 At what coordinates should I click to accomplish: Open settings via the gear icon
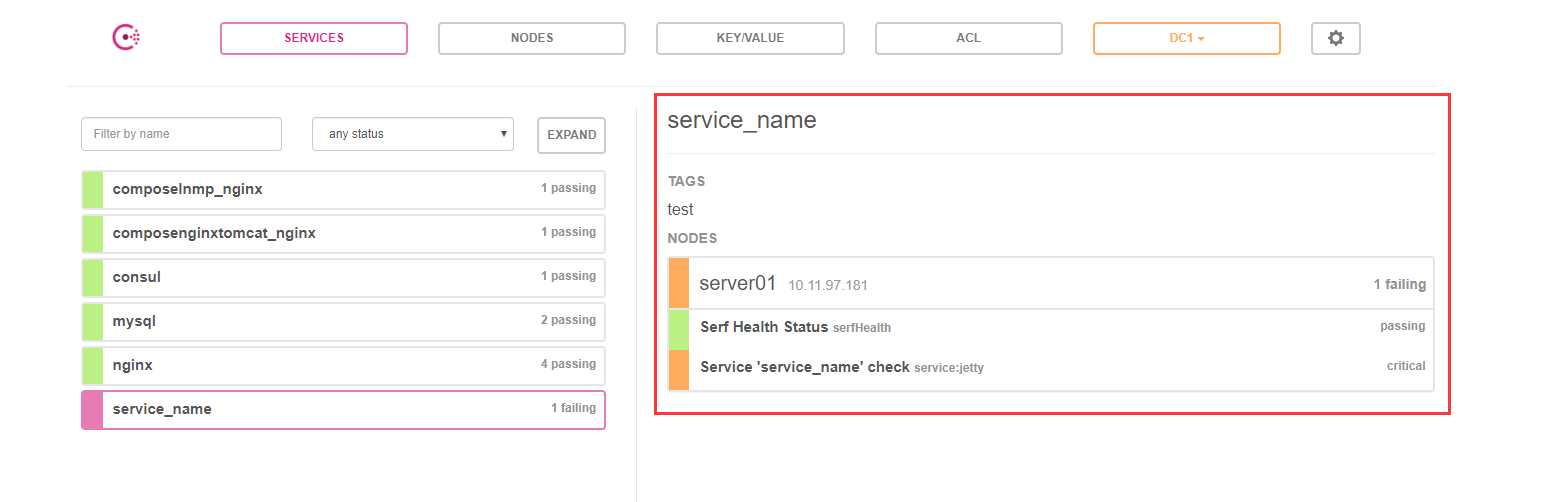pos(1335,38)
